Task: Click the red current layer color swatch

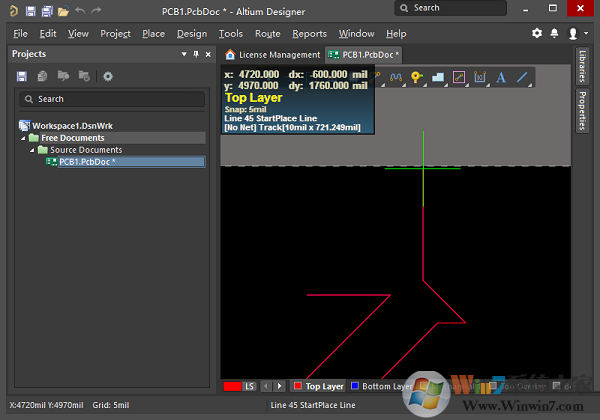Action: click(232, 386)
